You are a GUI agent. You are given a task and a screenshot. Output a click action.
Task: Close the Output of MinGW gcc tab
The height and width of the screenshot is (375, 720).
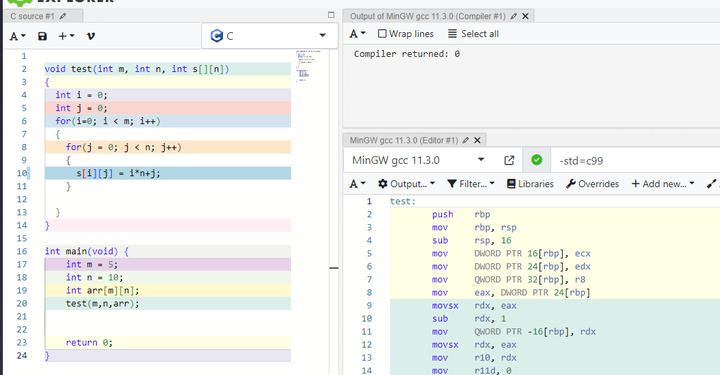pos(525,16)
